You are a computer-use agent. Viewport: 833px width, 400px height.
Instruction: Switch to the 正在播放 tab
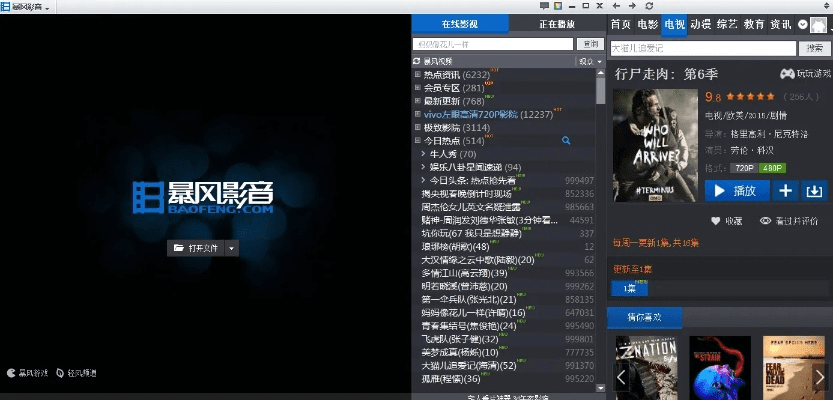(x=556, y=24)
